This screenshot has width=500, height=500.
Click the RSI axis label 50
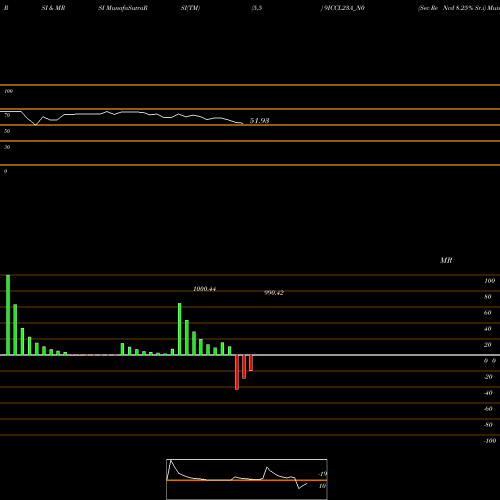tap(7, 131)
